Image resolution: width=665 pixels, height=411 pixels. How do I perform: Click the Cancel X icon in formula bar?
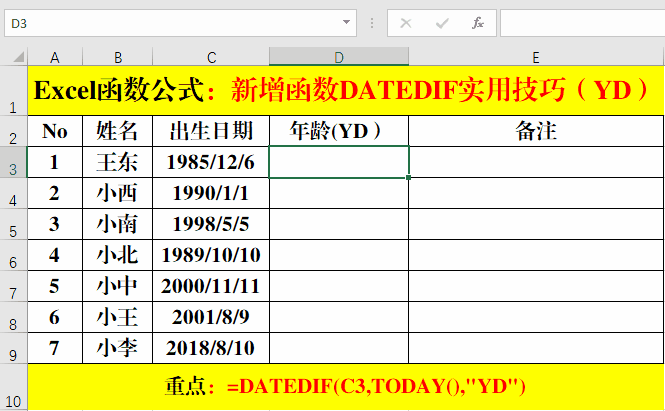coord(406,23)
